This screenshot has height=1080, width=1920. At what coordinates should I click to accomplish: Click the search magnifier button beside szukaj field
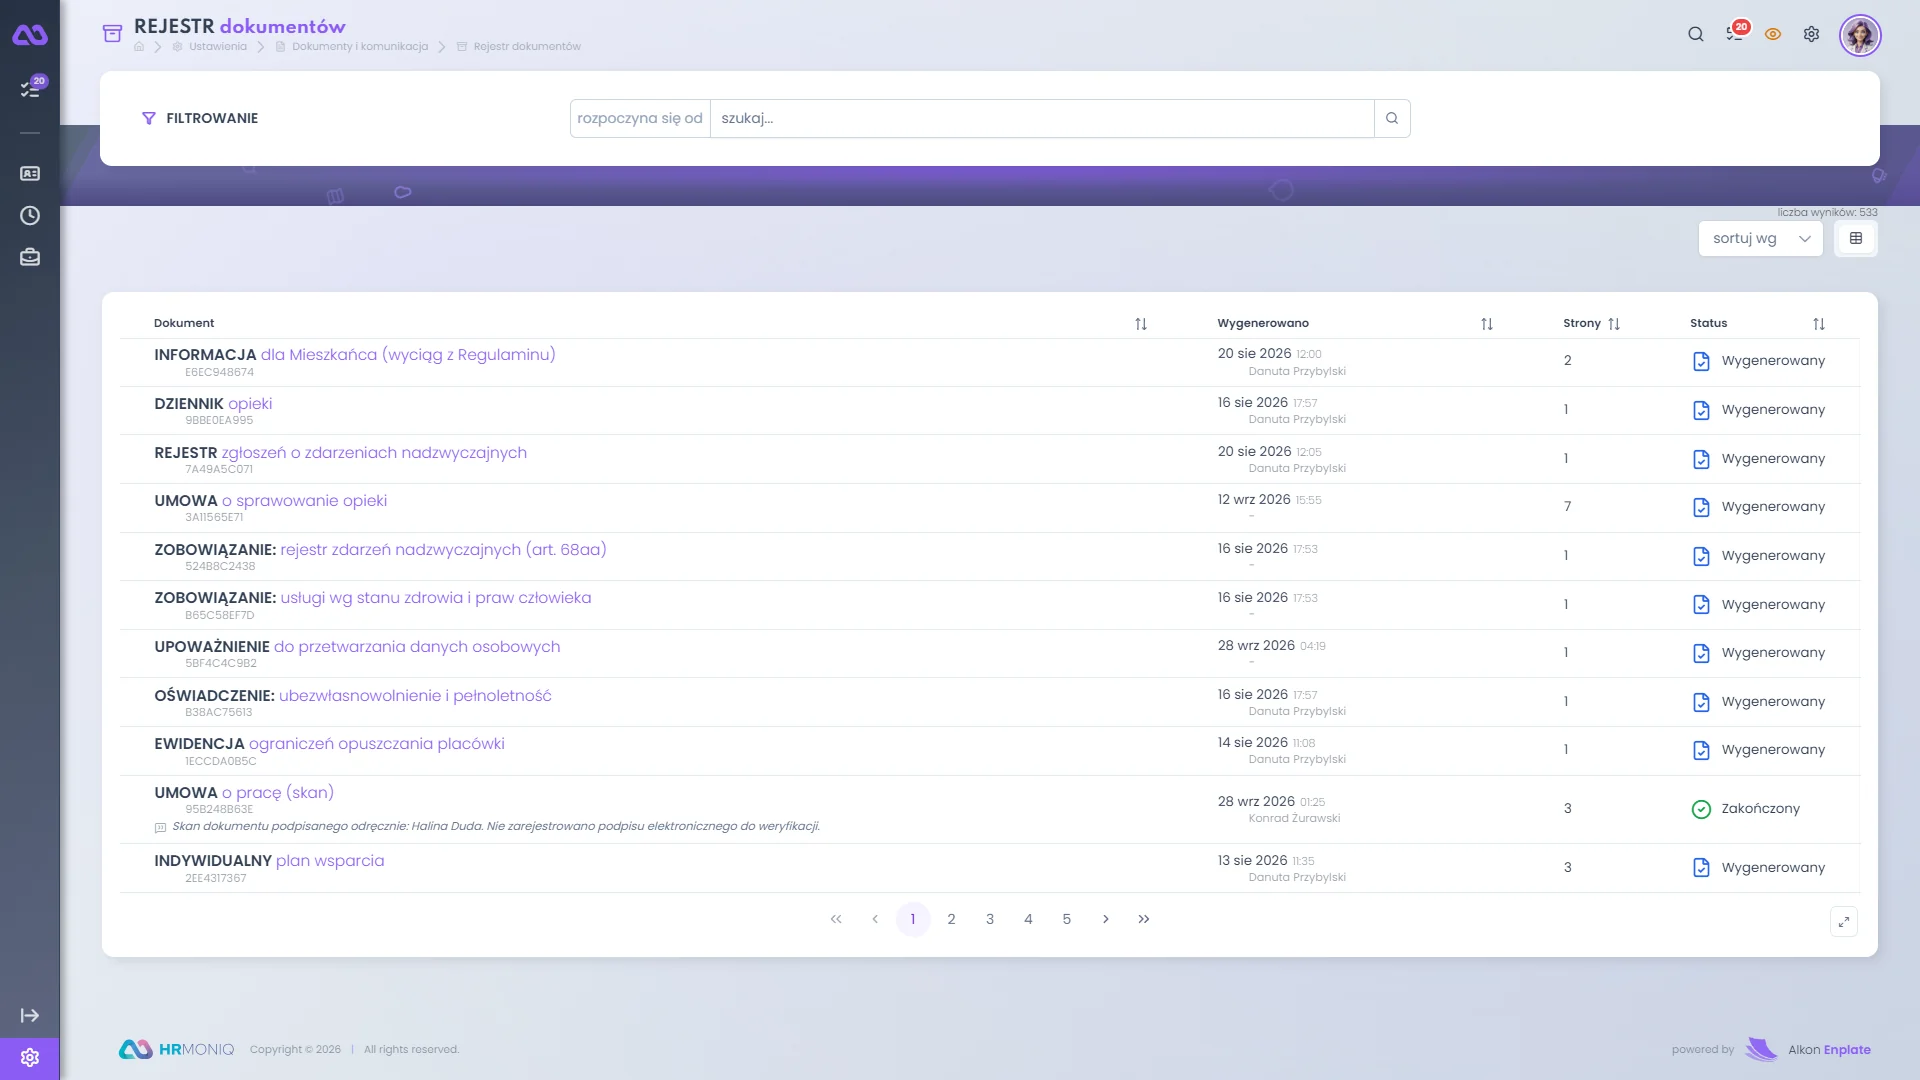(x=1392, y=118)
